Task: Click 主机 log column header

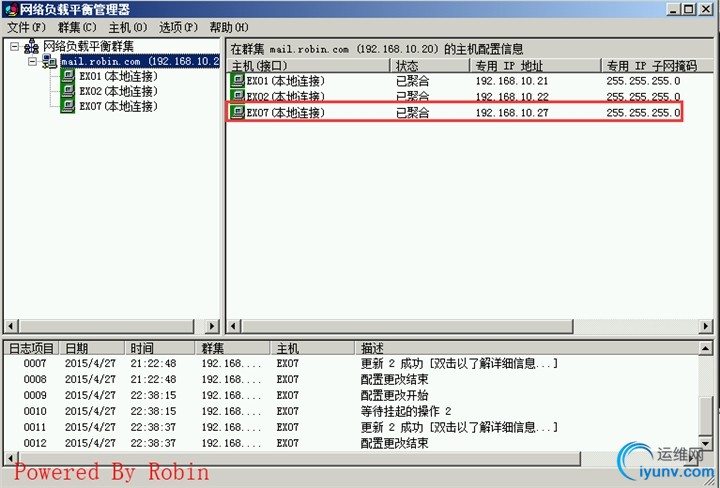Action: pos(313,348)
